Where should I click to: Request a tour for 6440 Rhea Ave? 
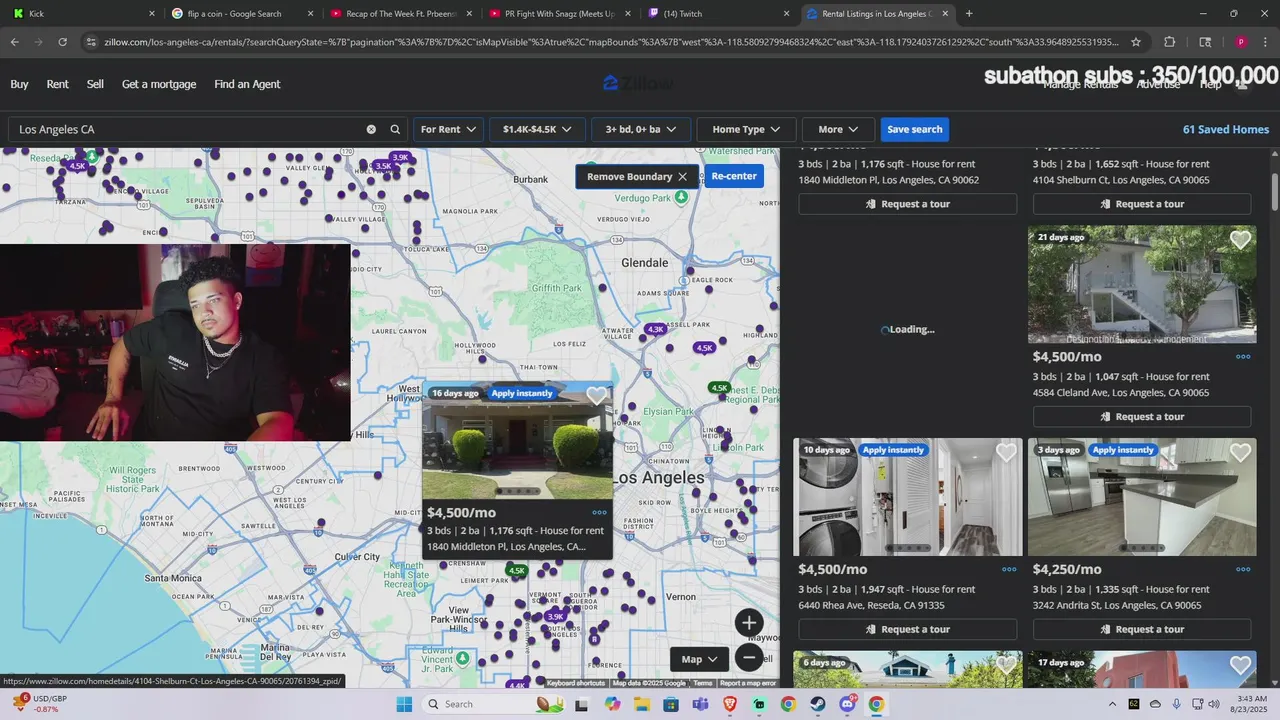[x=908, y=629]
